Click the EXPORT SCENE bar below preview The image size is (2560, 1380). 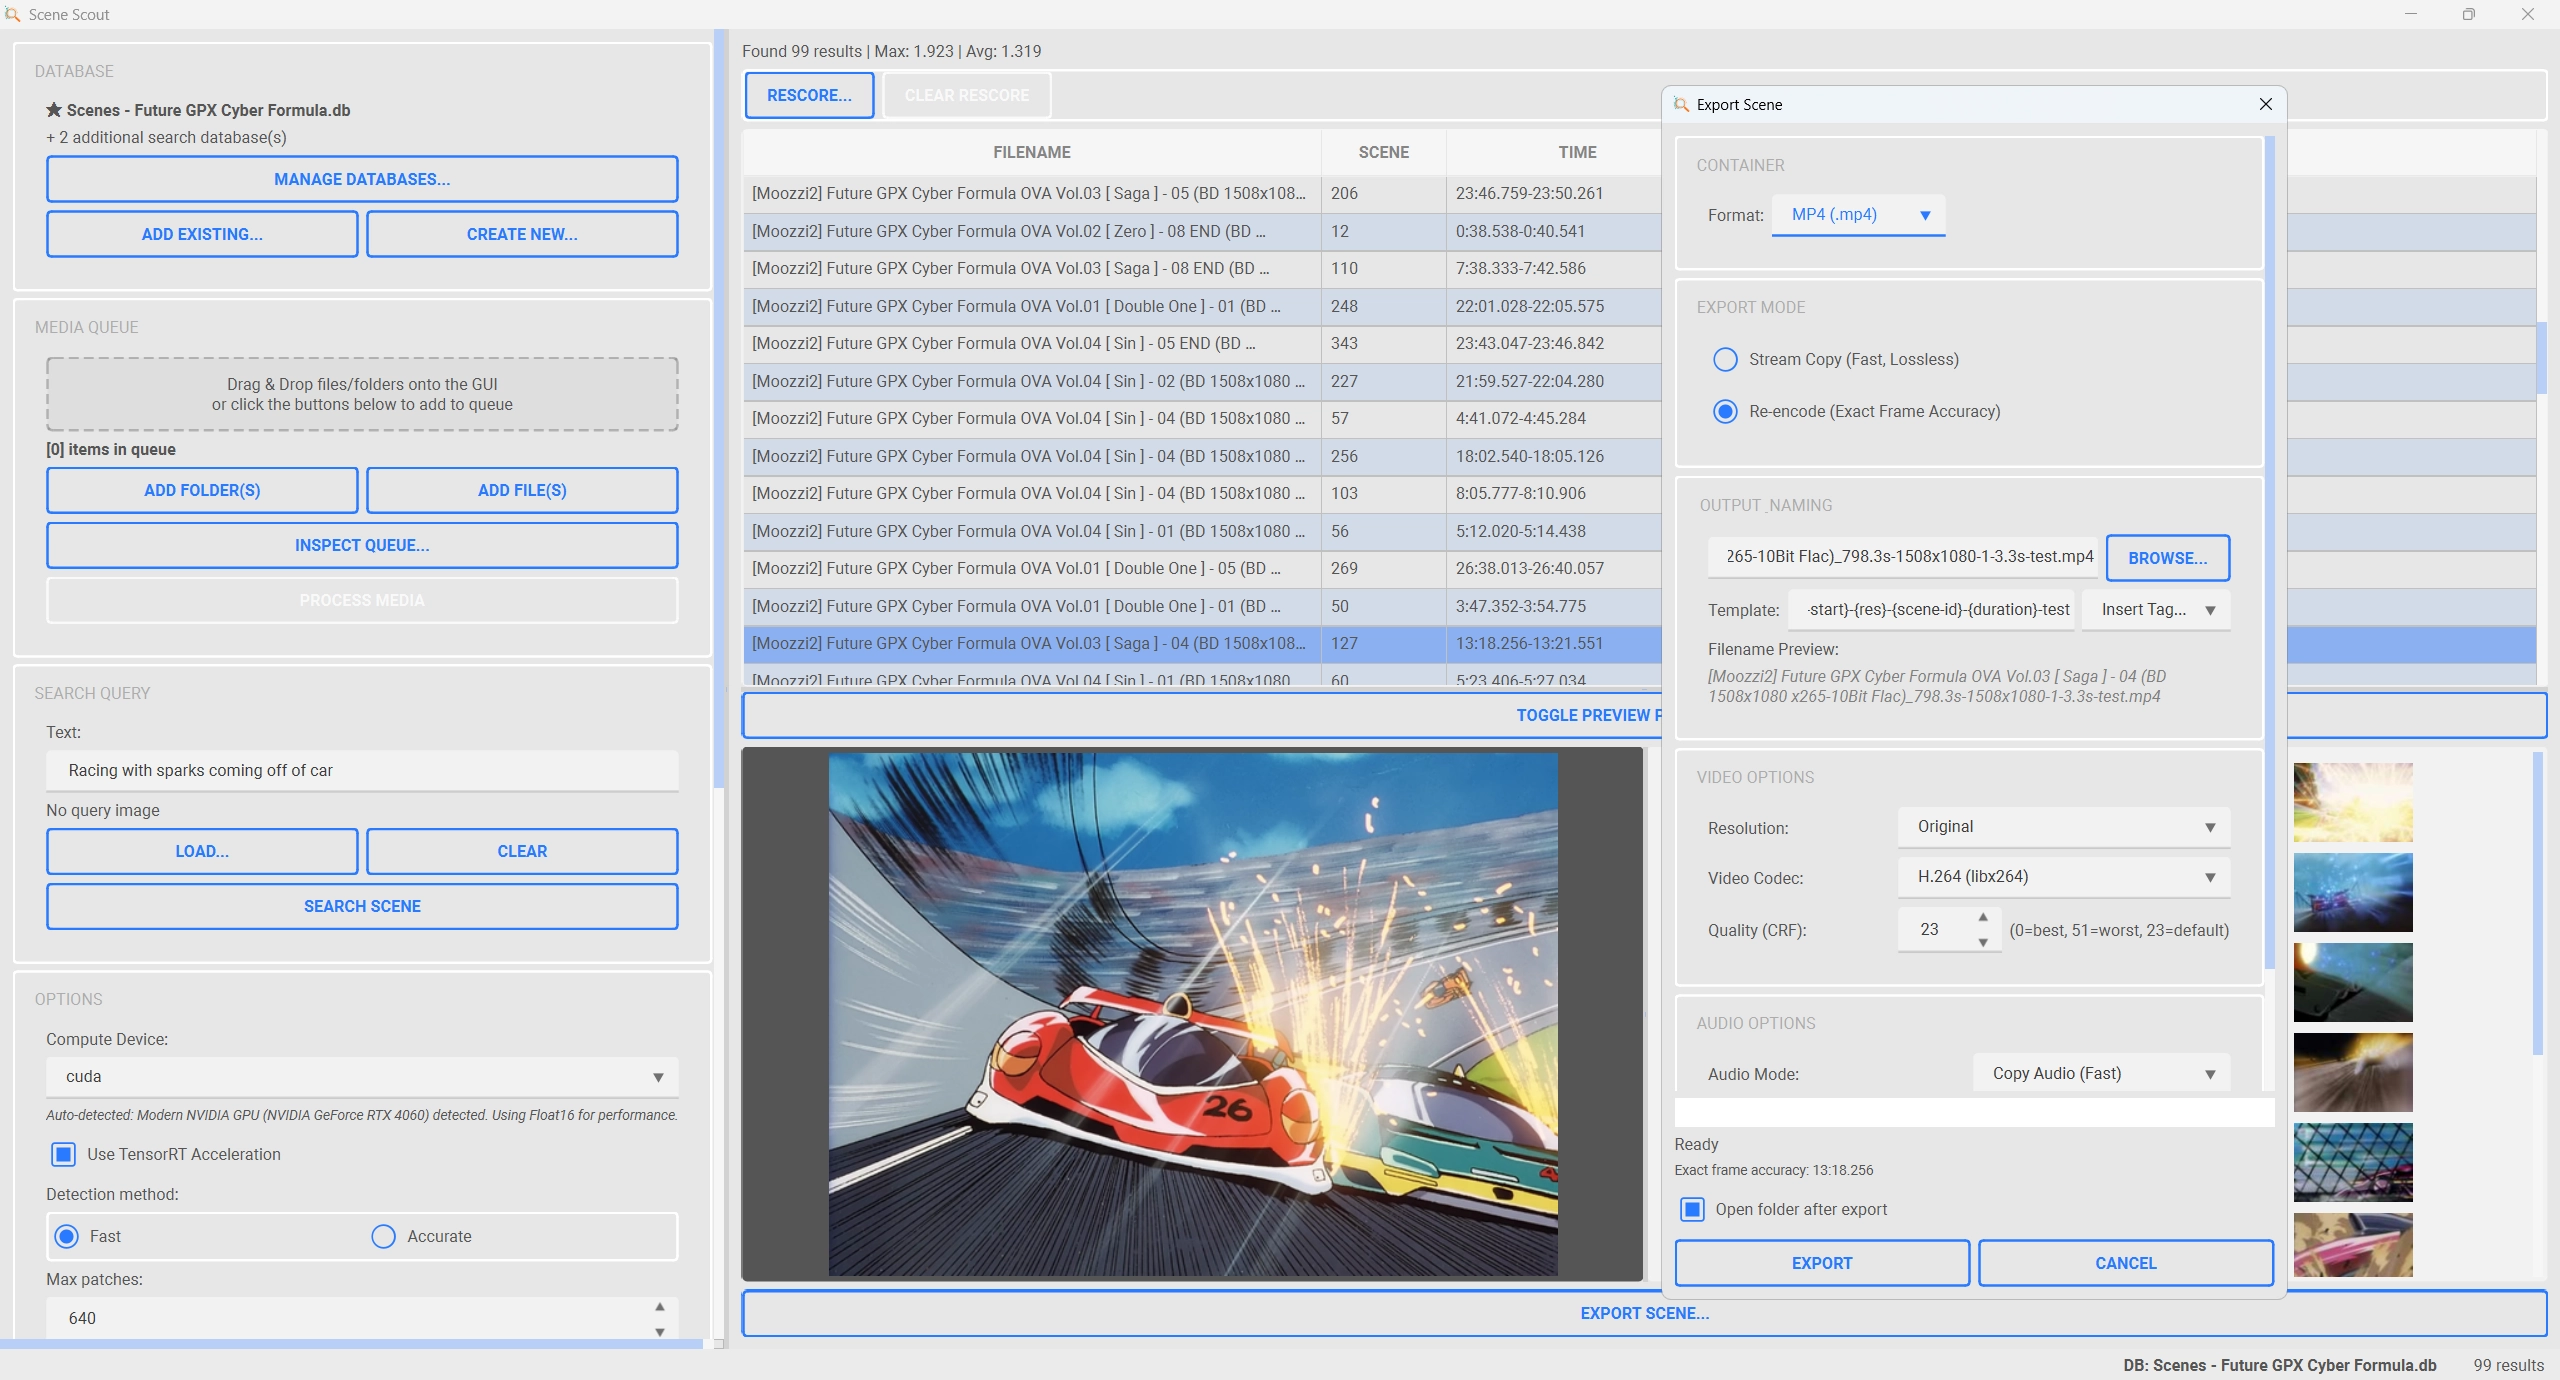1644,1313
